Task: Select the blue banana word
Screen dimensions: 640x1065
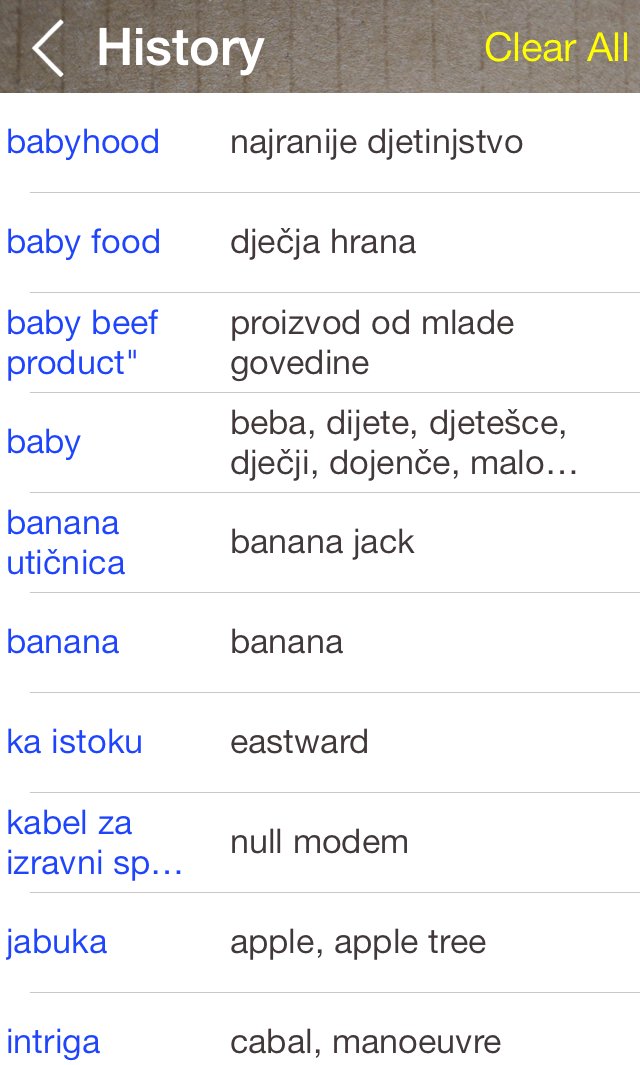Action: pyautogui.click(x=63, y=642)
